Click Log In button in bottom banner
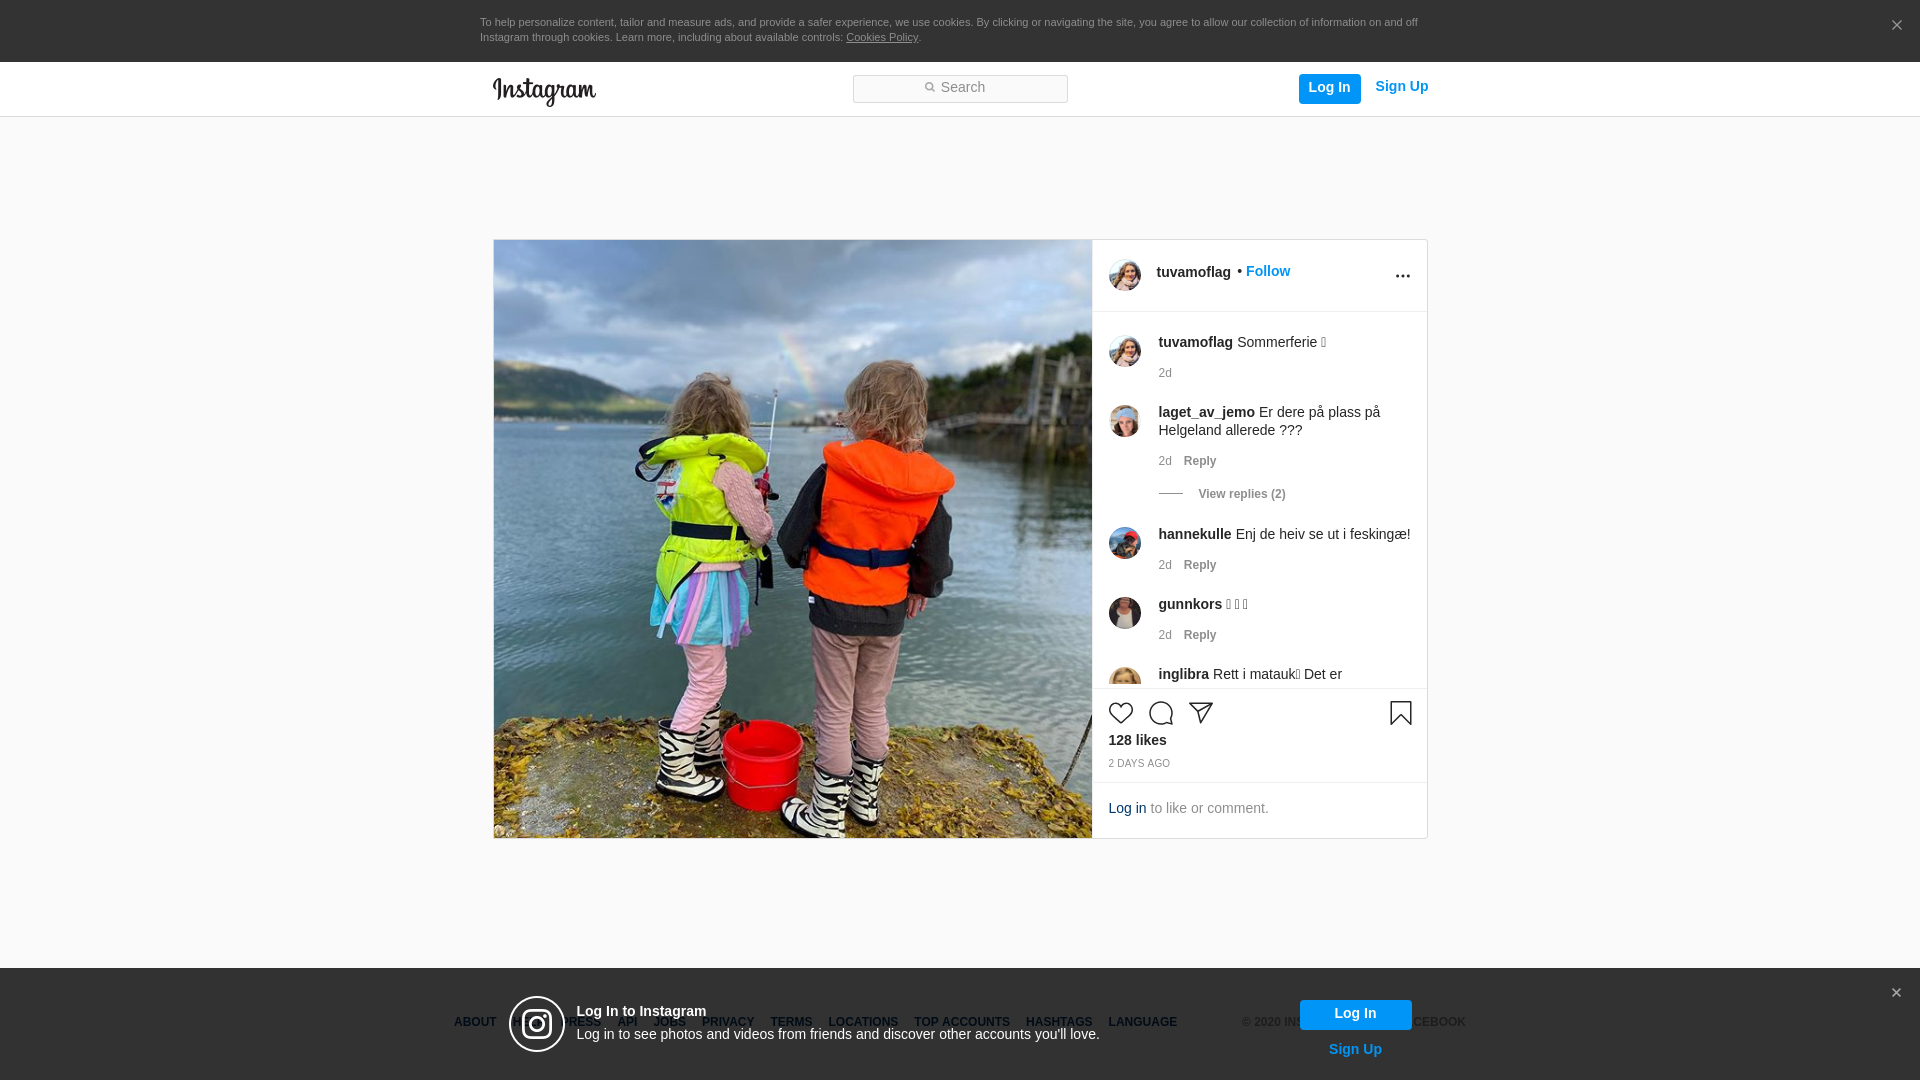 tap(1355, 1014)
